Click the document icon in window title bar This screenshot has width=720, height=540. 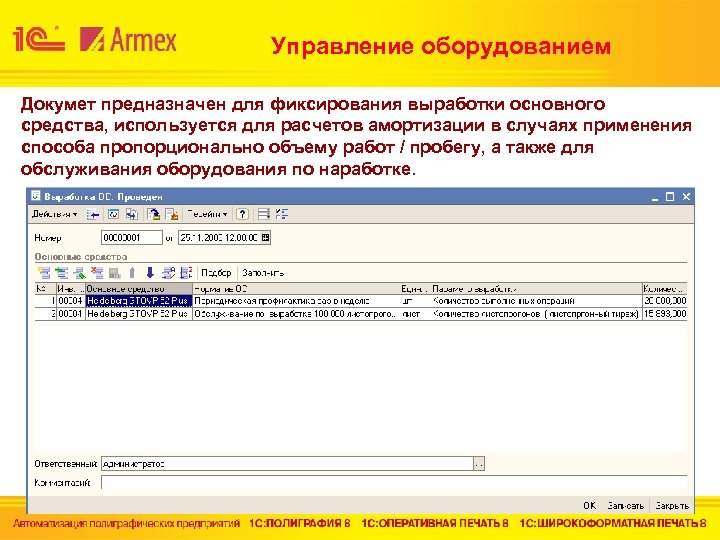coord(36,196)
